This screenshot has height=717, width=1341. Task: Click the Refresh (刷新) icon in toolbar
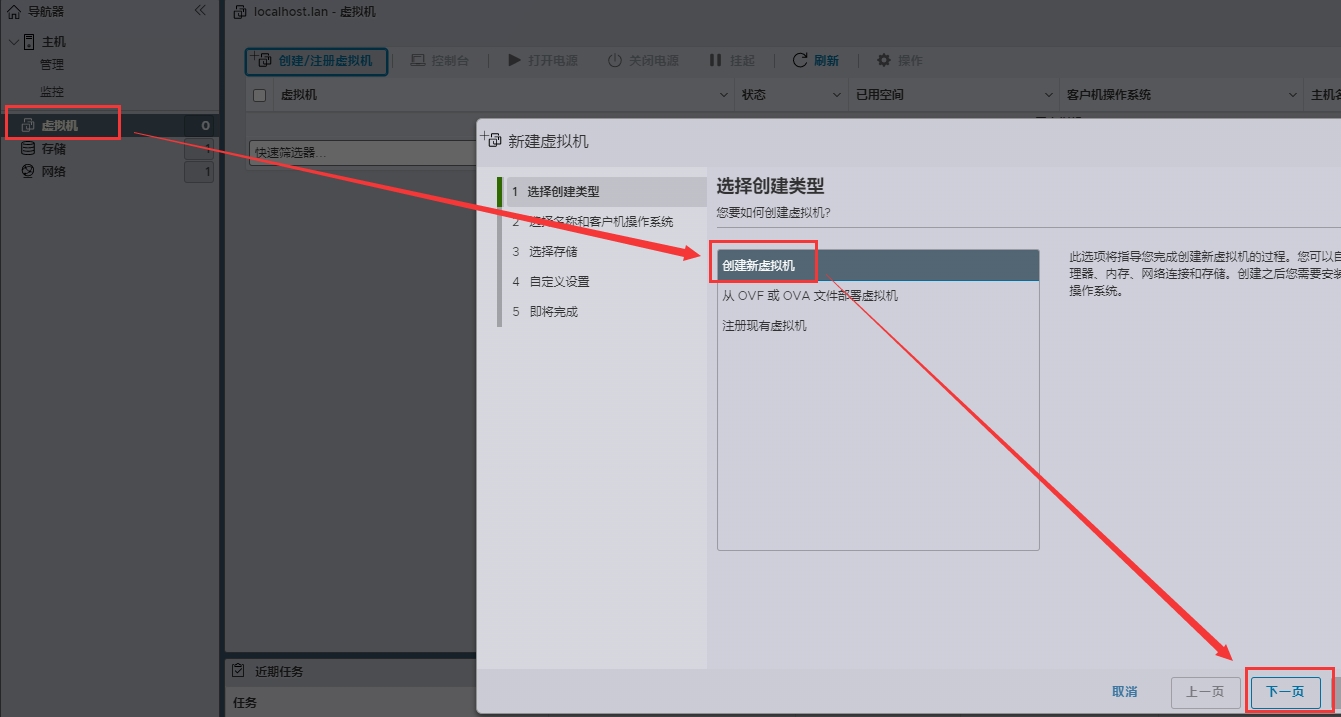pos(800,61)
